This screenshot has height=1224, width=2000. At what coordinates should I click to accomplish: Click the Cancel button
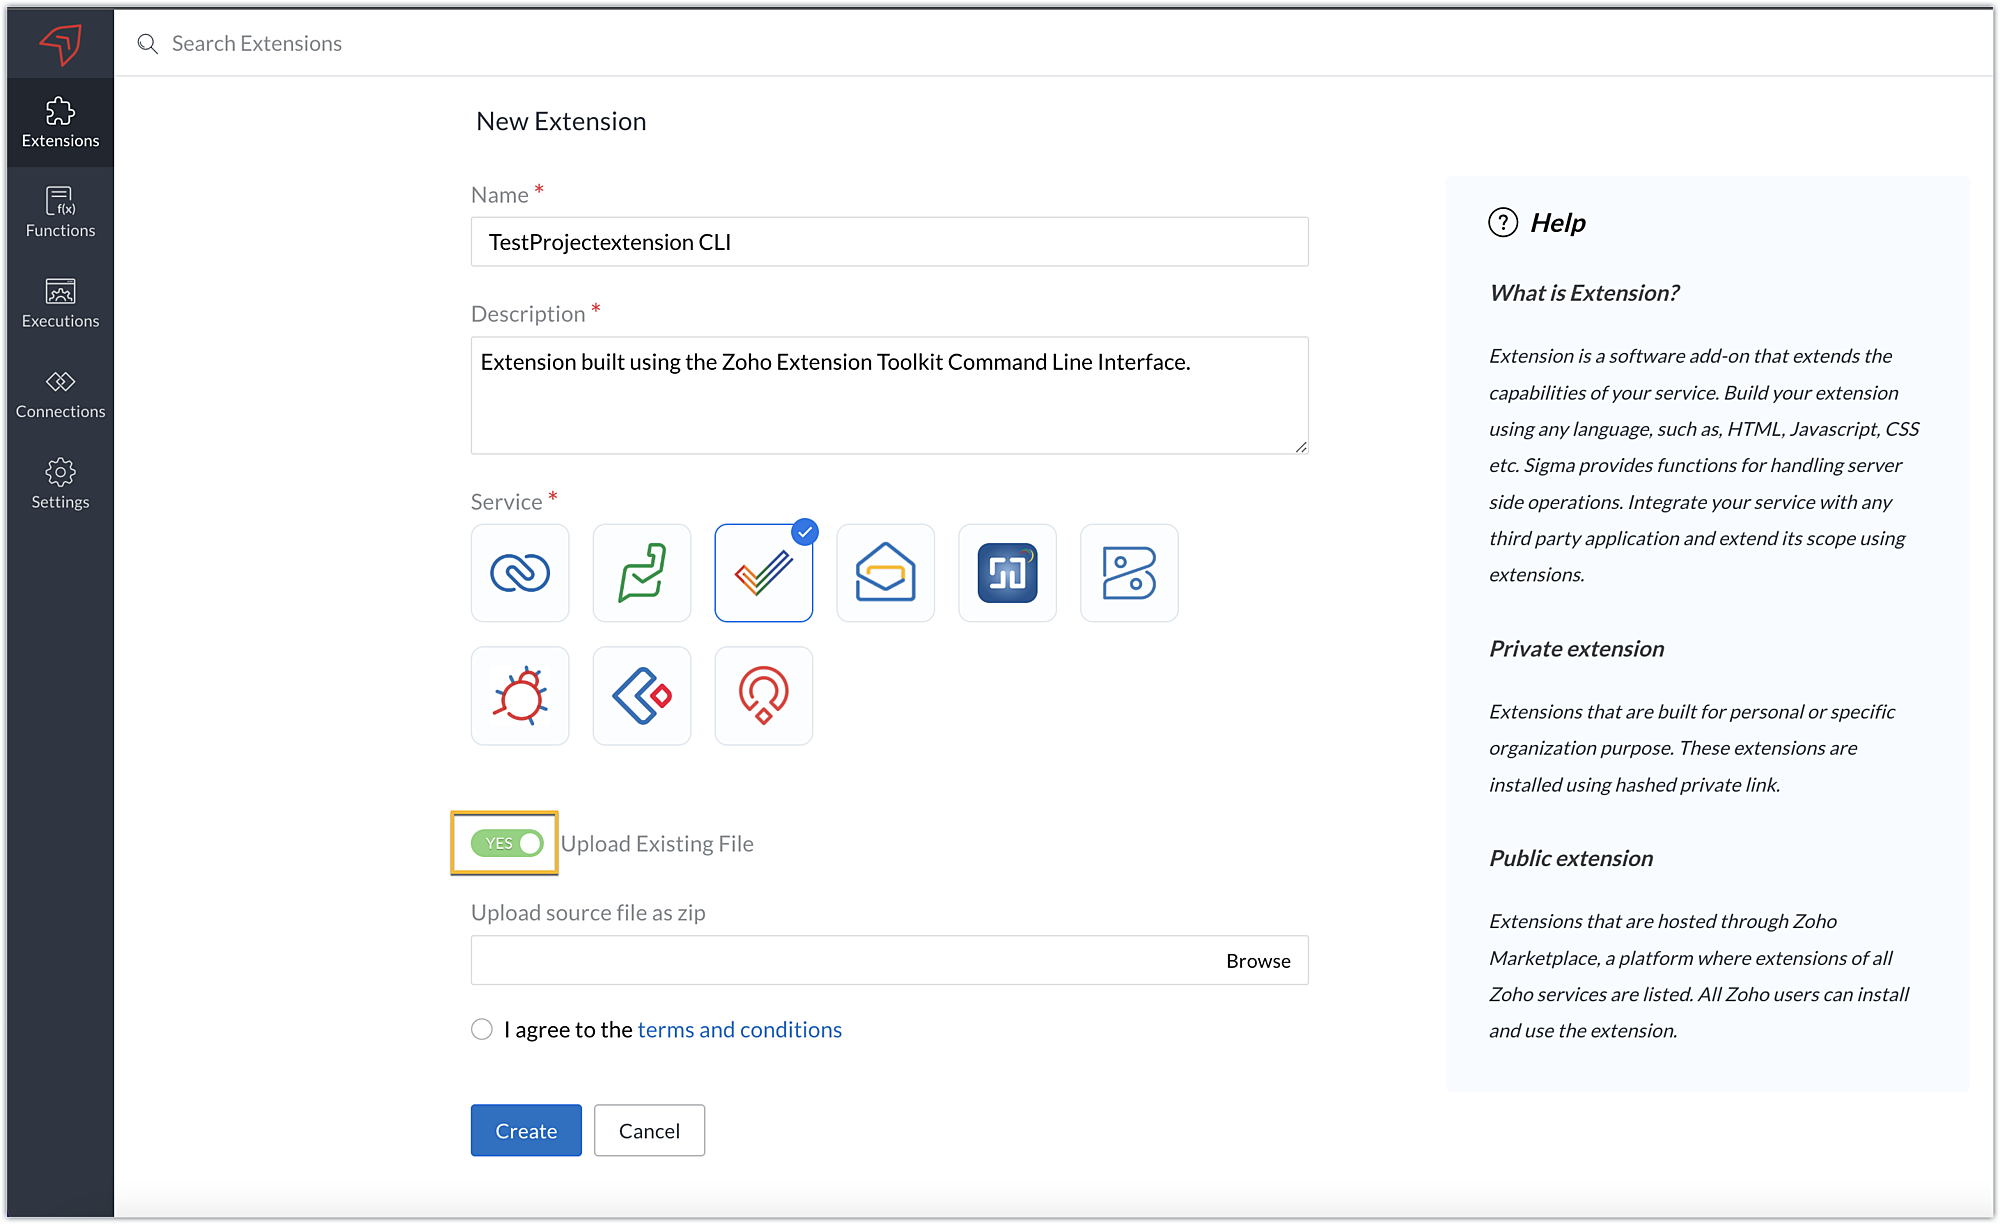650,1130
